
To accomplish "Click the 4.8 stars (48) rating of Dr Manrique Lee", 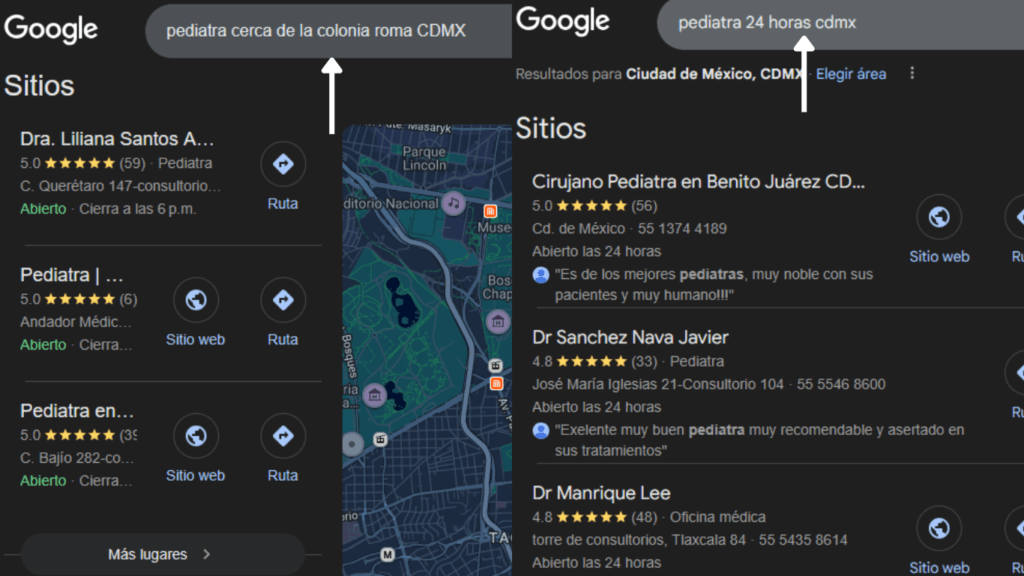I will click(594, 517).
